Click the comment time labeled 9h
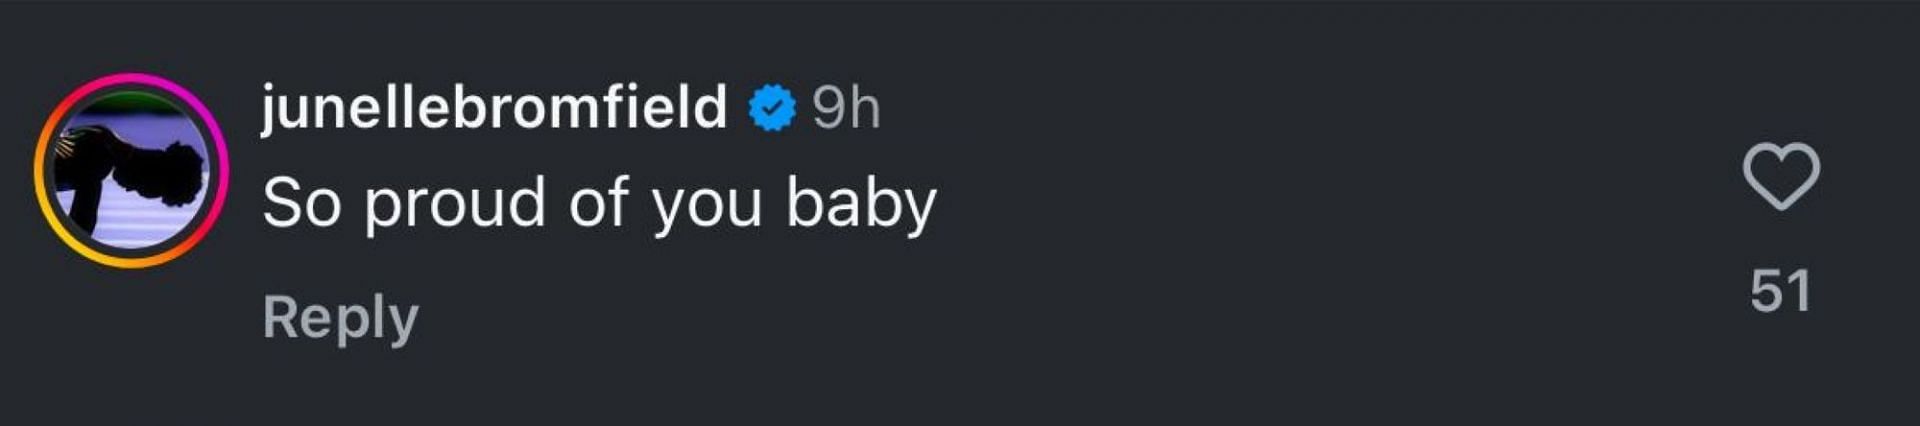Image resolution: width=1920 pixels, height=426 pixels. tap(846, 108)
